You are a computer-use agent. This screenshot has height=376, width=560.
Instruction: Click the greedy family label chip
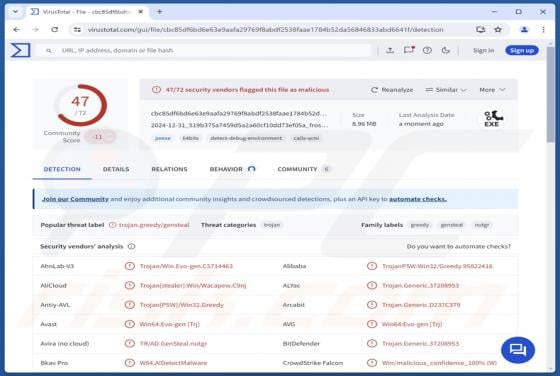pos(420,225)
